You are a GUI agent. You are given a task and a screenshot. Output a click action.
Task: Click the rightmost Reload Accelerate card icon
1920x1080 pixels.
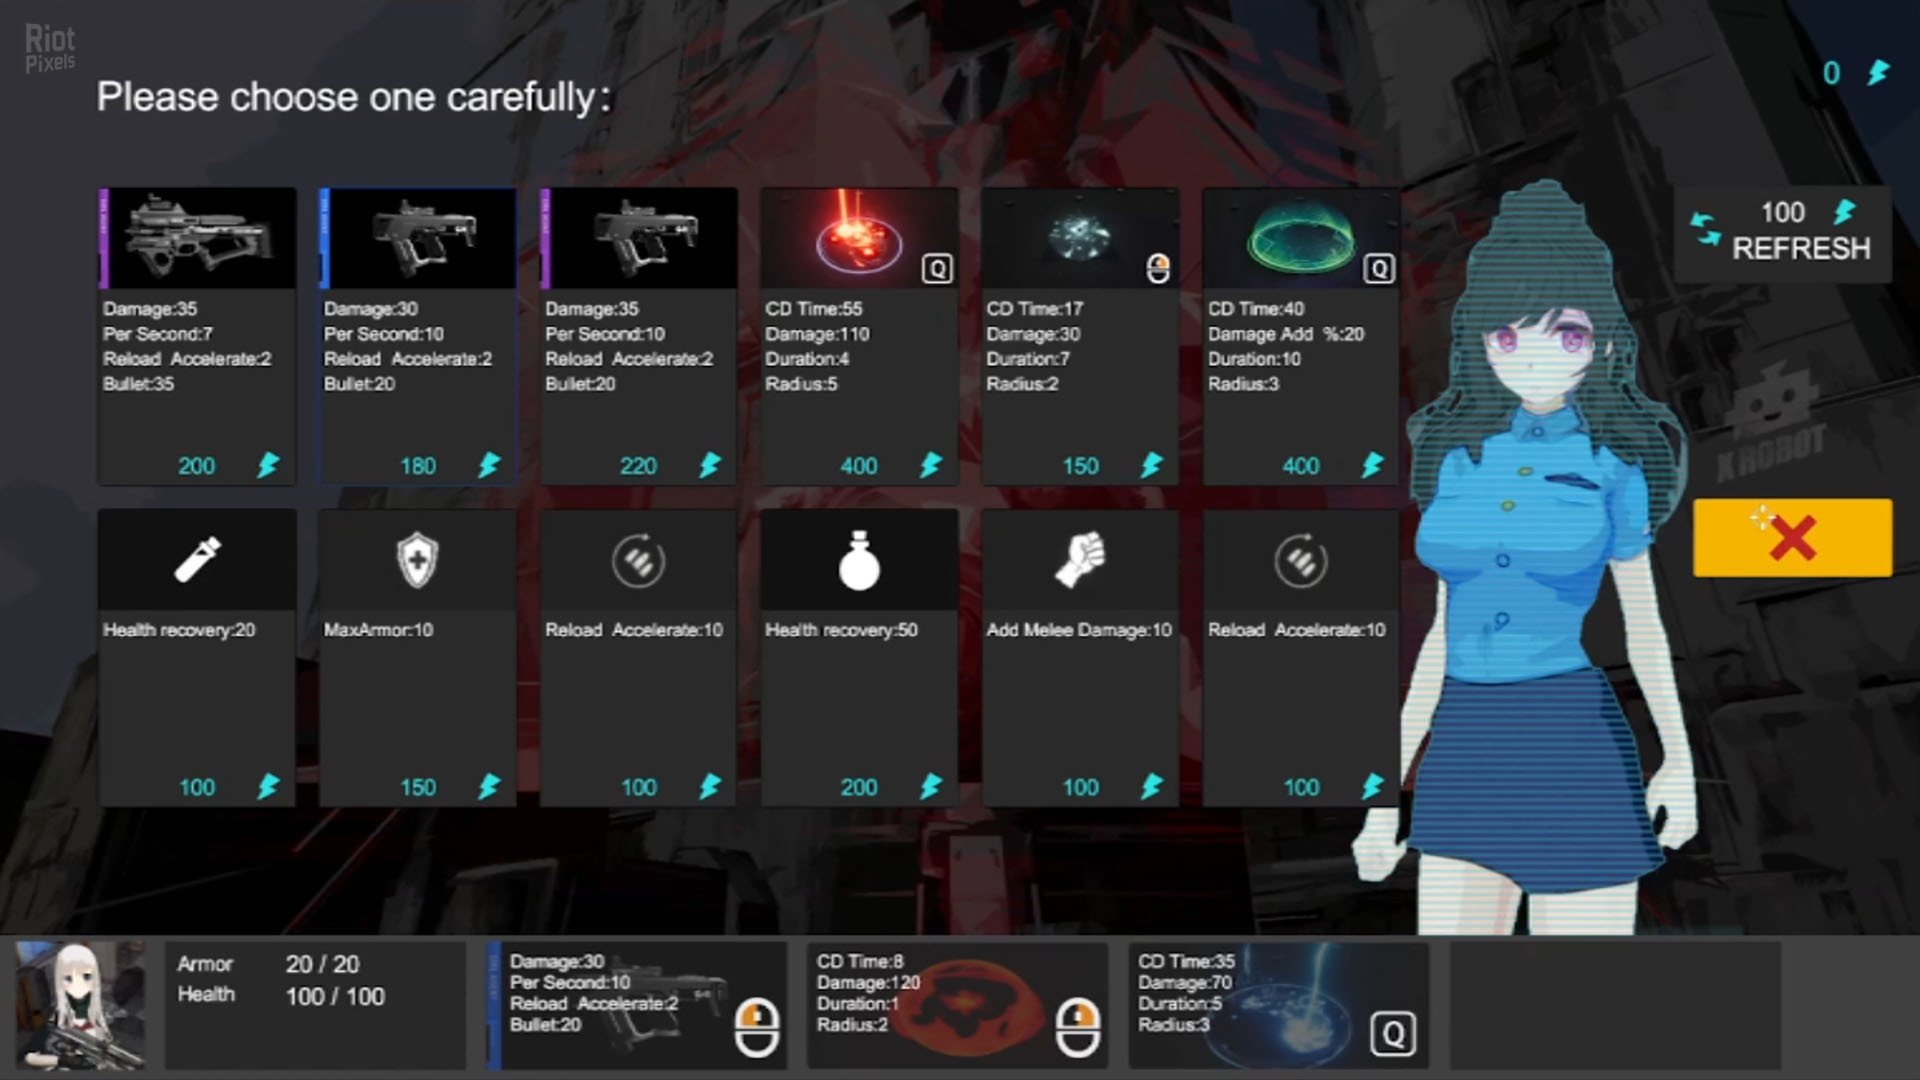coord(1300,560)
